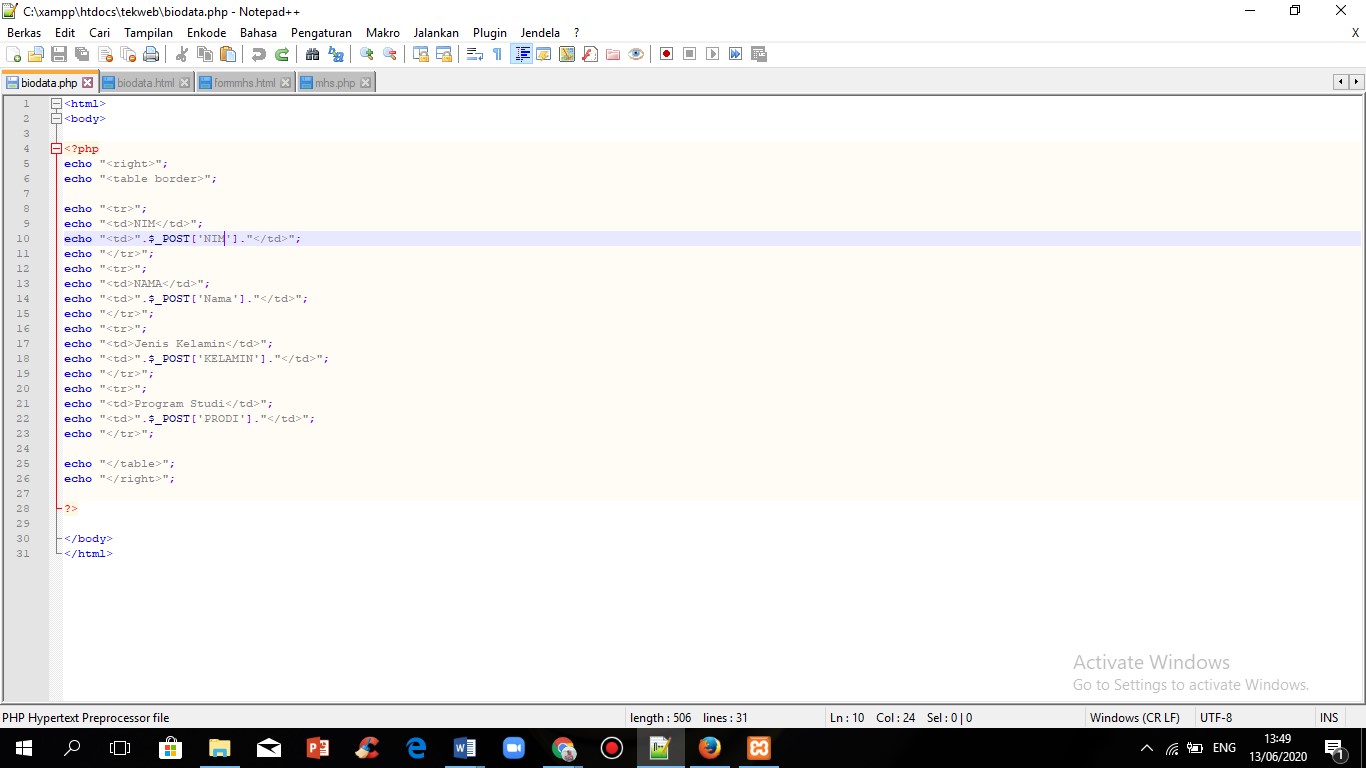This screenshot has width=1366, height=768.
Task: Open Folder as Workspace toolbar icon
Action: coord(613,54)
